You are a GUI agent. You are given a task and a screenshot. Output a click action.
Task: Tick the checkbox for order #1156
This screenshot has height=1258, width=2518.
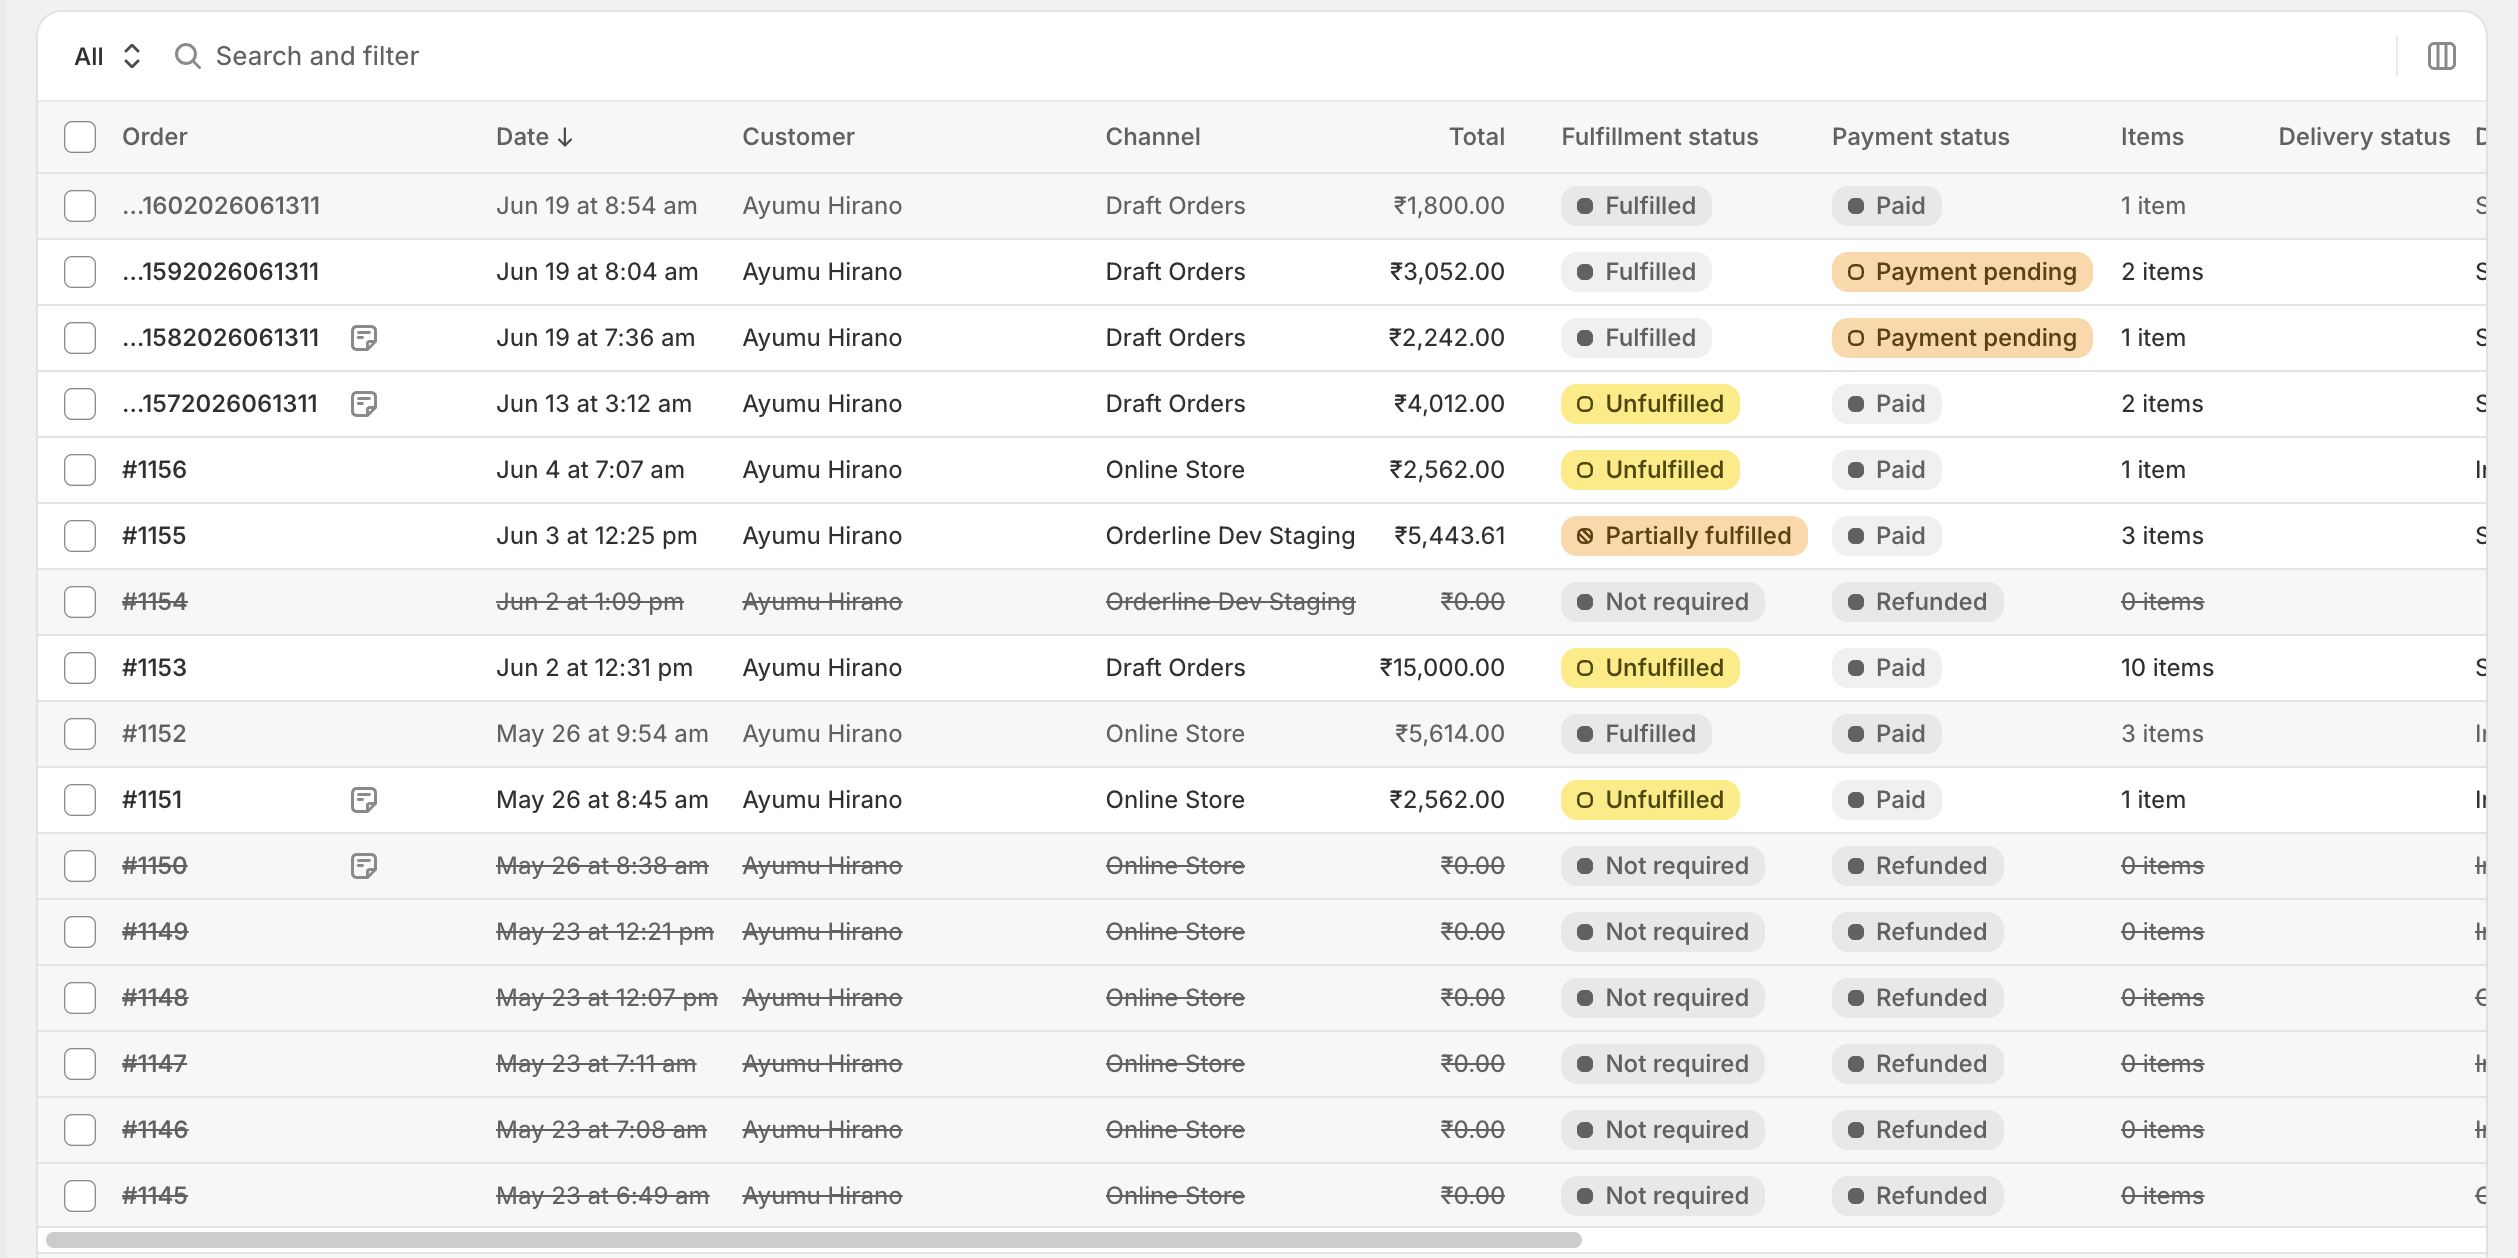tap(80, 470)
